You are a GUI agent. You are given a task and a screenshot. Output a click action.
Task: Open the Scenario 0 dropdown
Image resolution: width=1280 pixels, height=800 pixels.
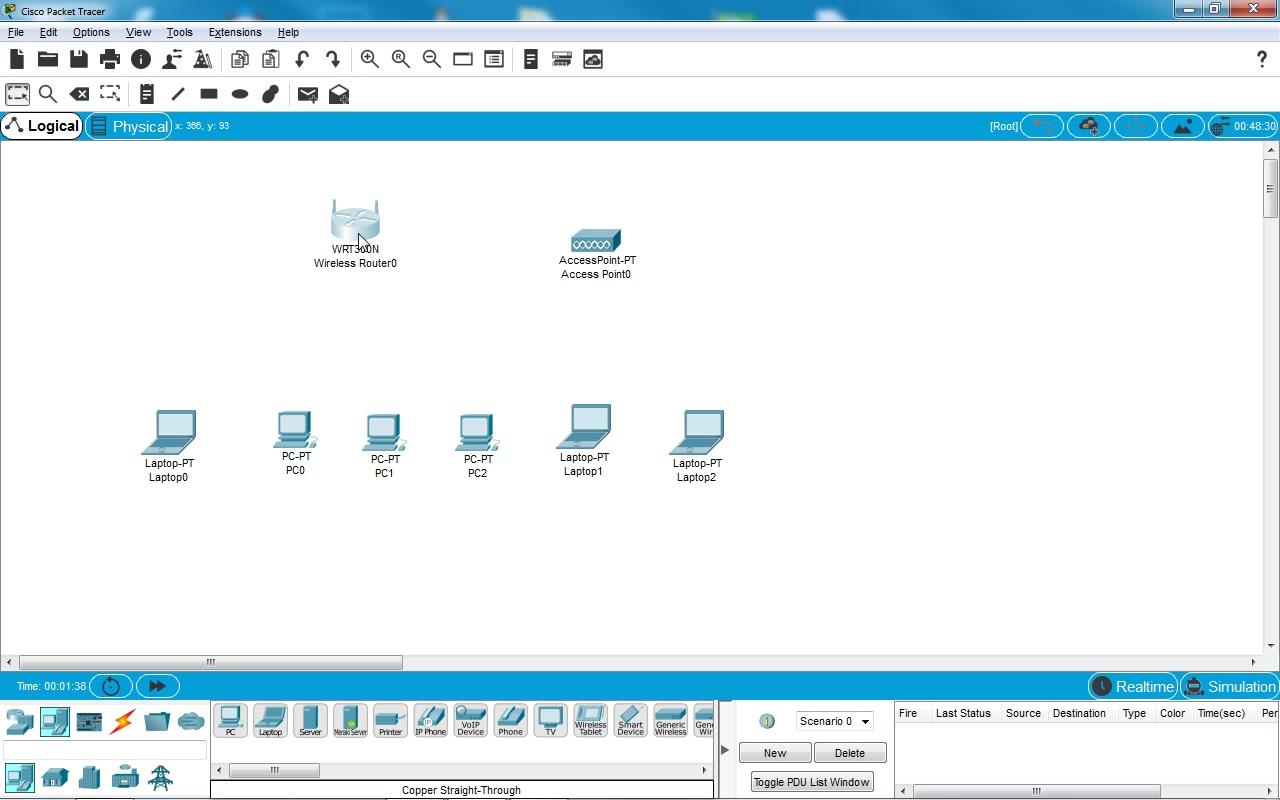834,721
